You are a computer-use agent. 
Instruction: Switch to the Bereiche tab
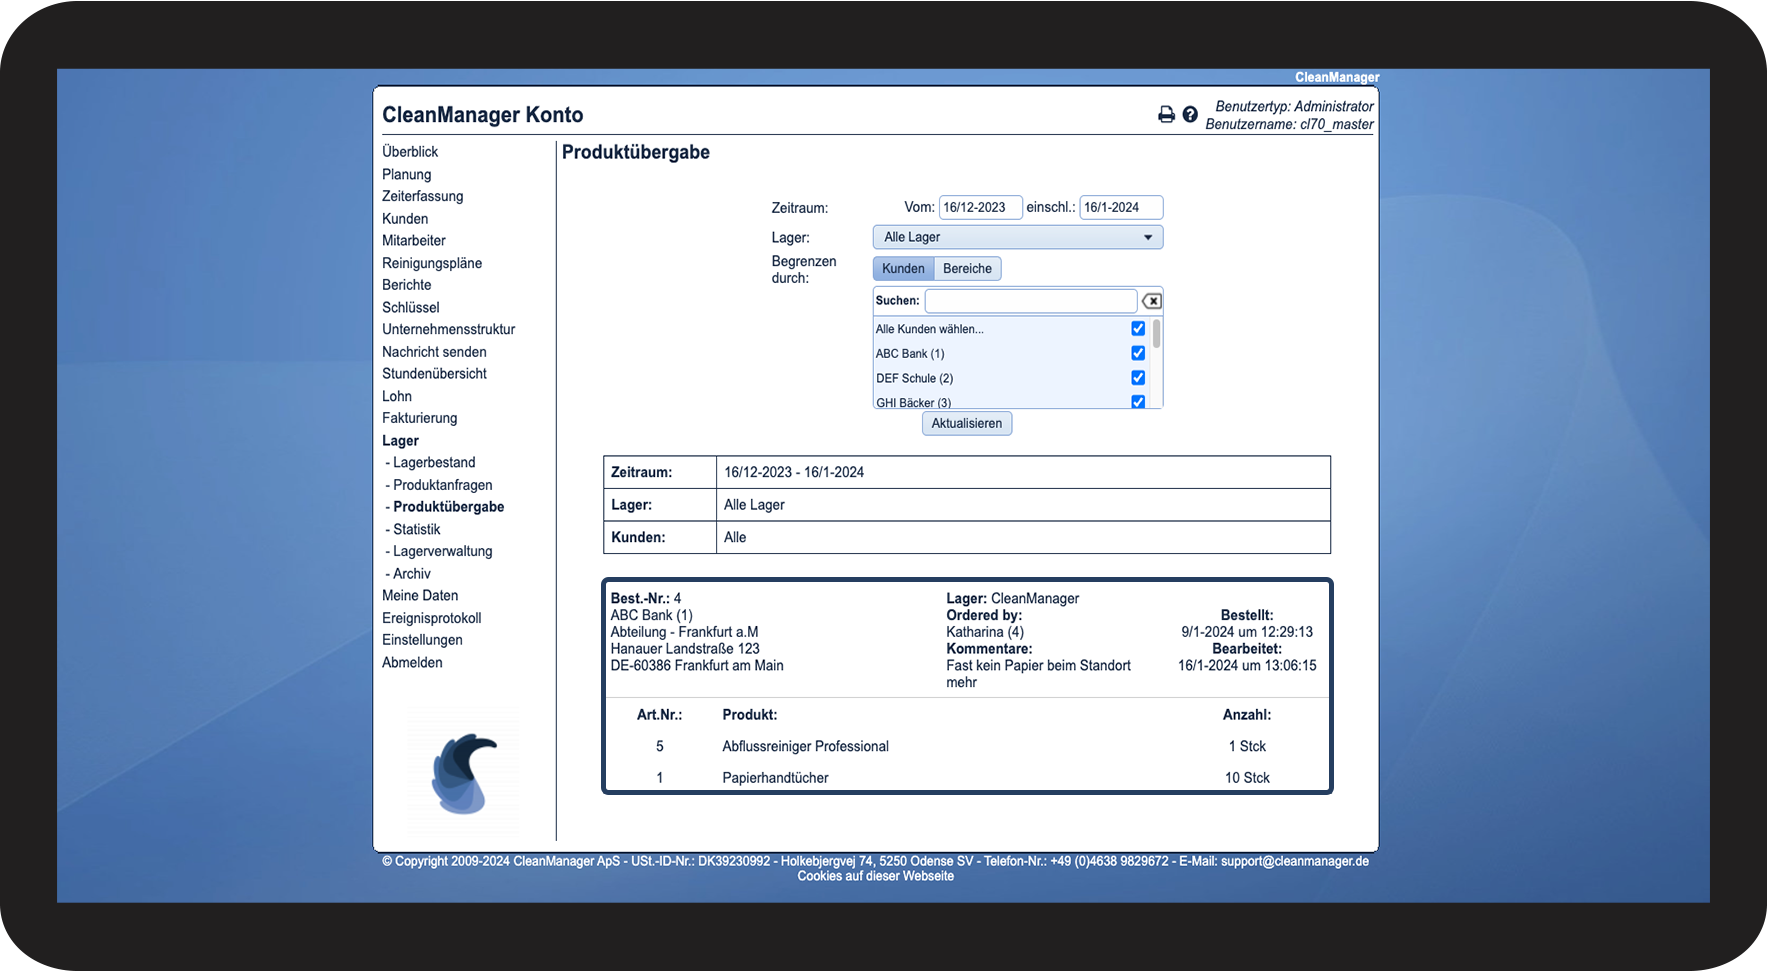pyautogui.click(x=967, y=269)
